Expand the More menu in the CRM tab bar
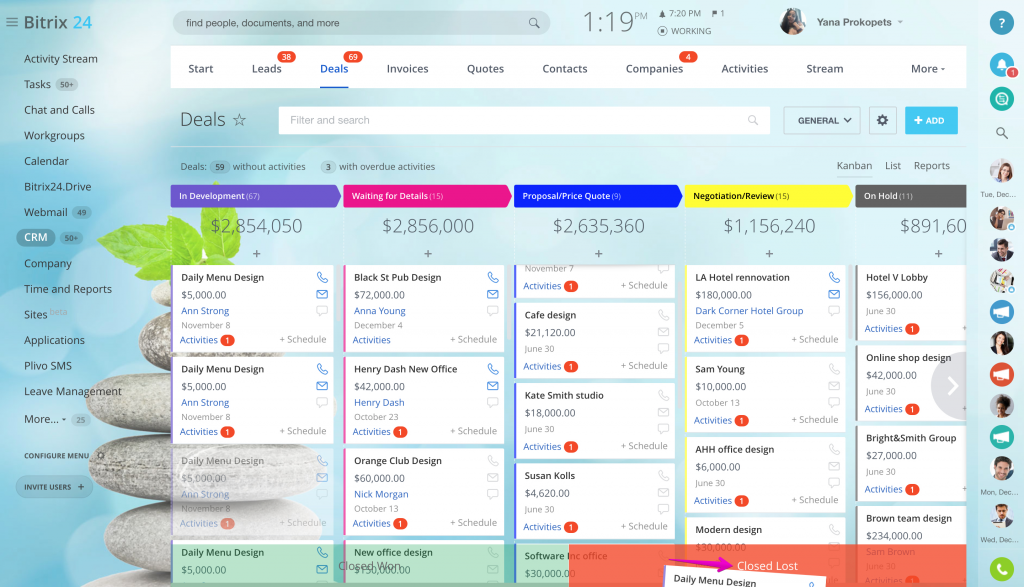Viewport: 1024px width, 587px height. click(927, 69)
